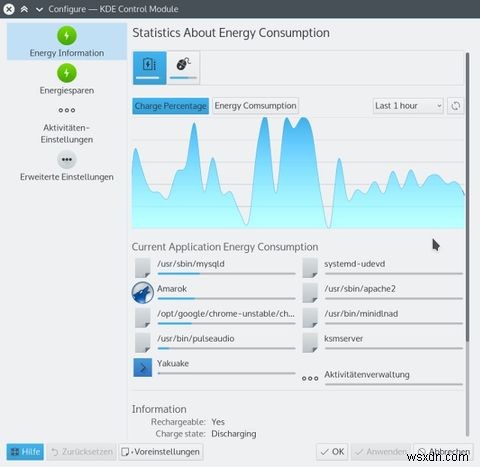Click the Yakuake energy usage bar

[227, 373]
